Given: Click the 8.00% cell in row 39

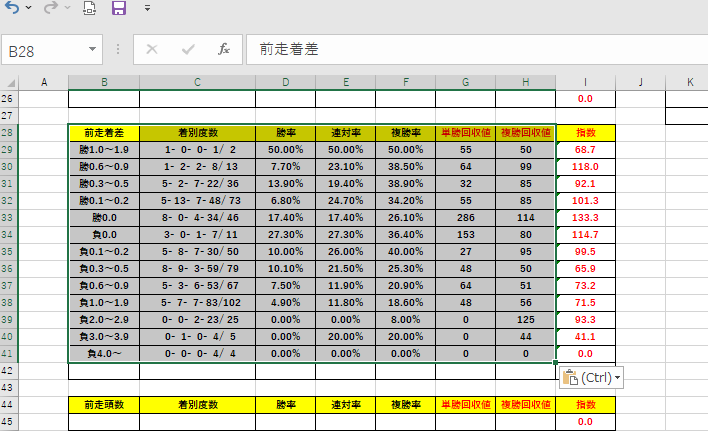Looking at the screenshot, I should tap(405, 320).
